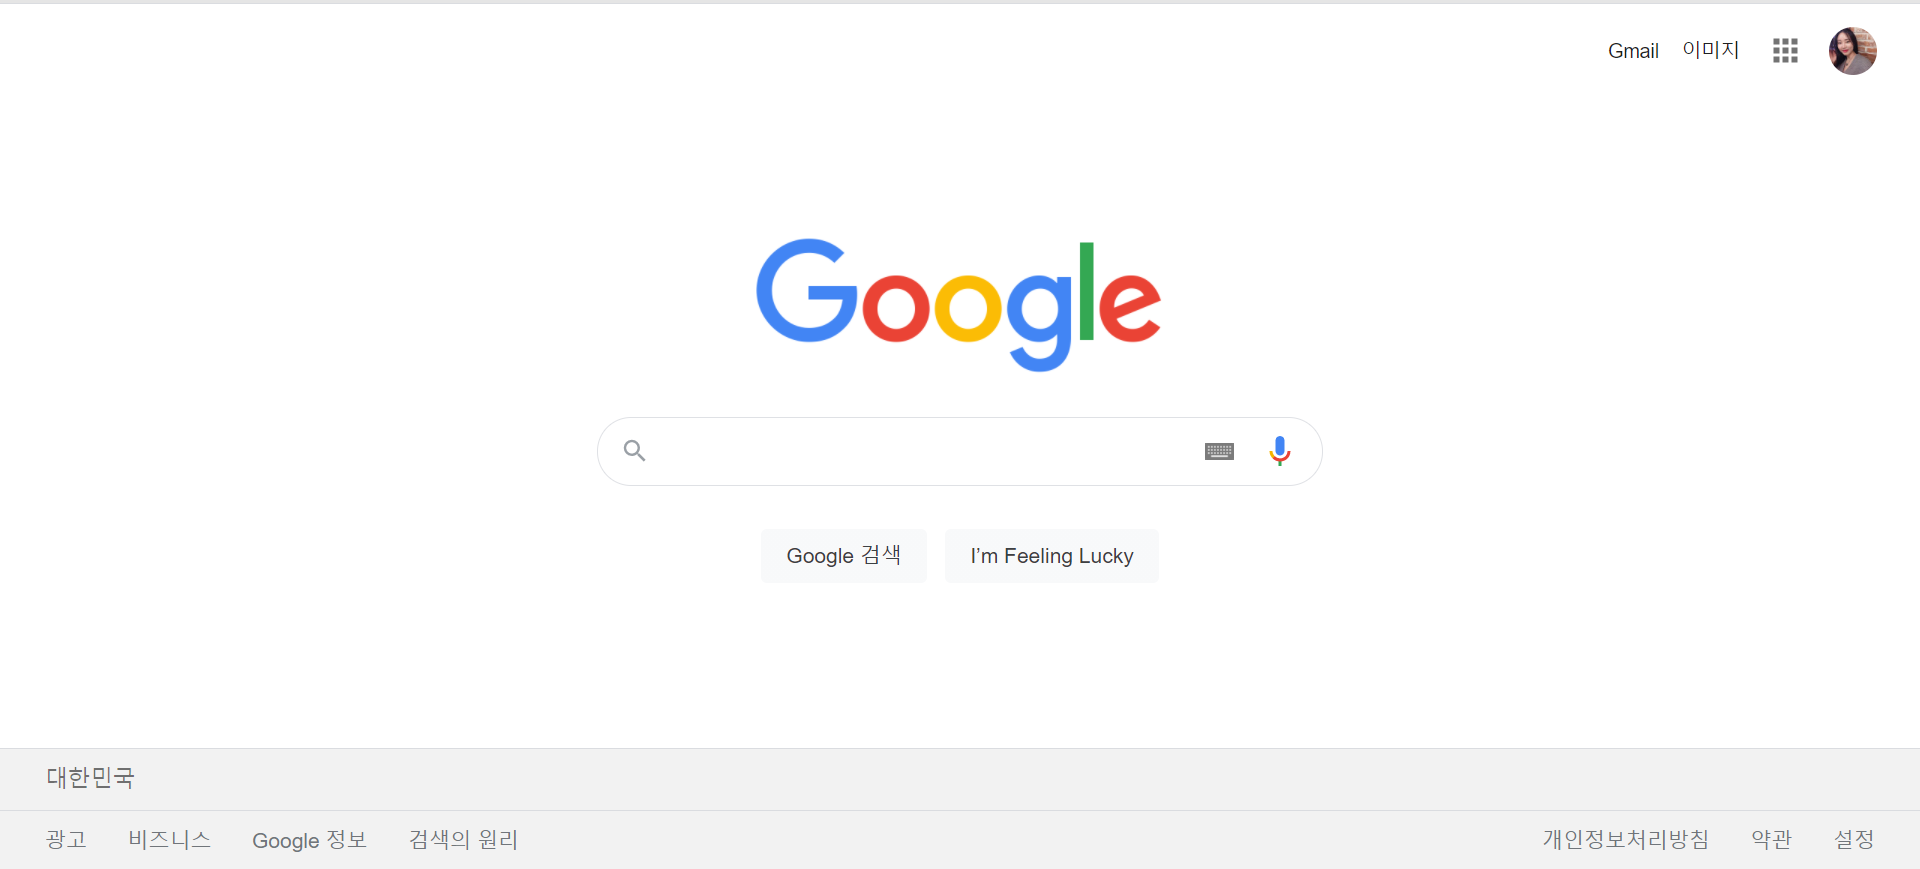Image resolution: width=1920 pixels, height=869 pixels.
Task: Click the Google 검색 button
Action: [x=844, y=556]
